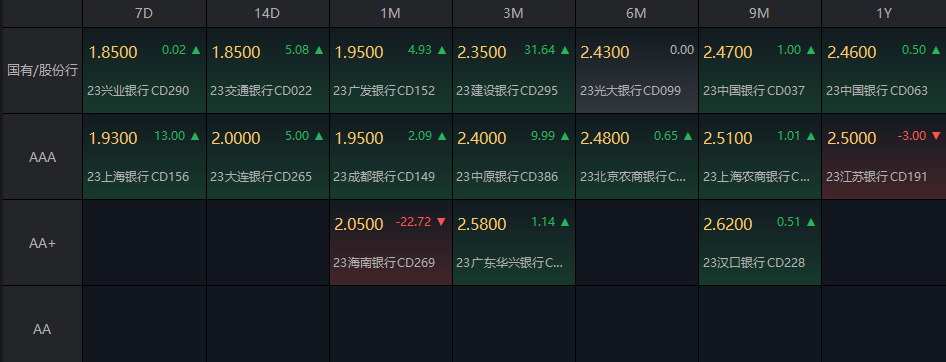
Task: Click red down arrow in 23江苏银行CD191 cell
Action: pyautogui.click(x=936, y=136)
